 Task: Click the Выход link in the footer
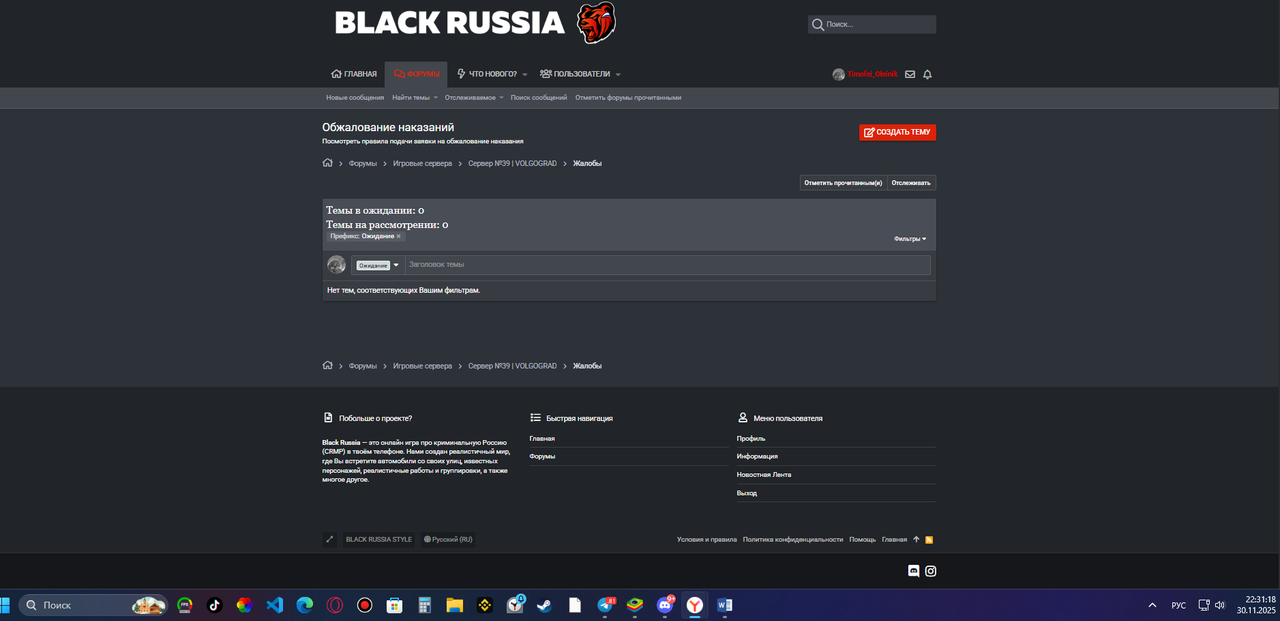pyautogui.click(x=747, y=493)
